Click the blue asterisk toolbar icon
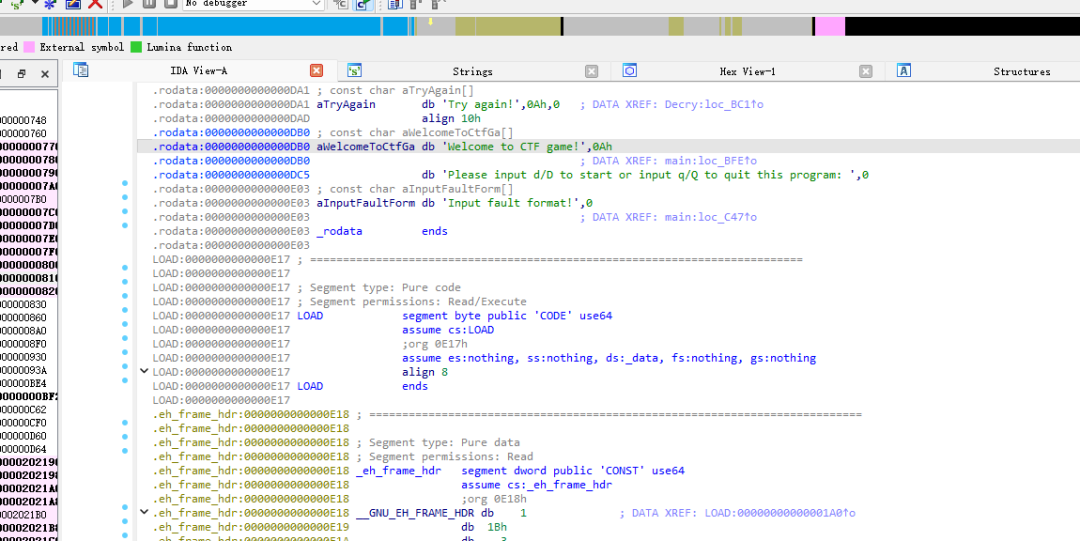The height and width of the screenshot is (541, 1080). 50,3
